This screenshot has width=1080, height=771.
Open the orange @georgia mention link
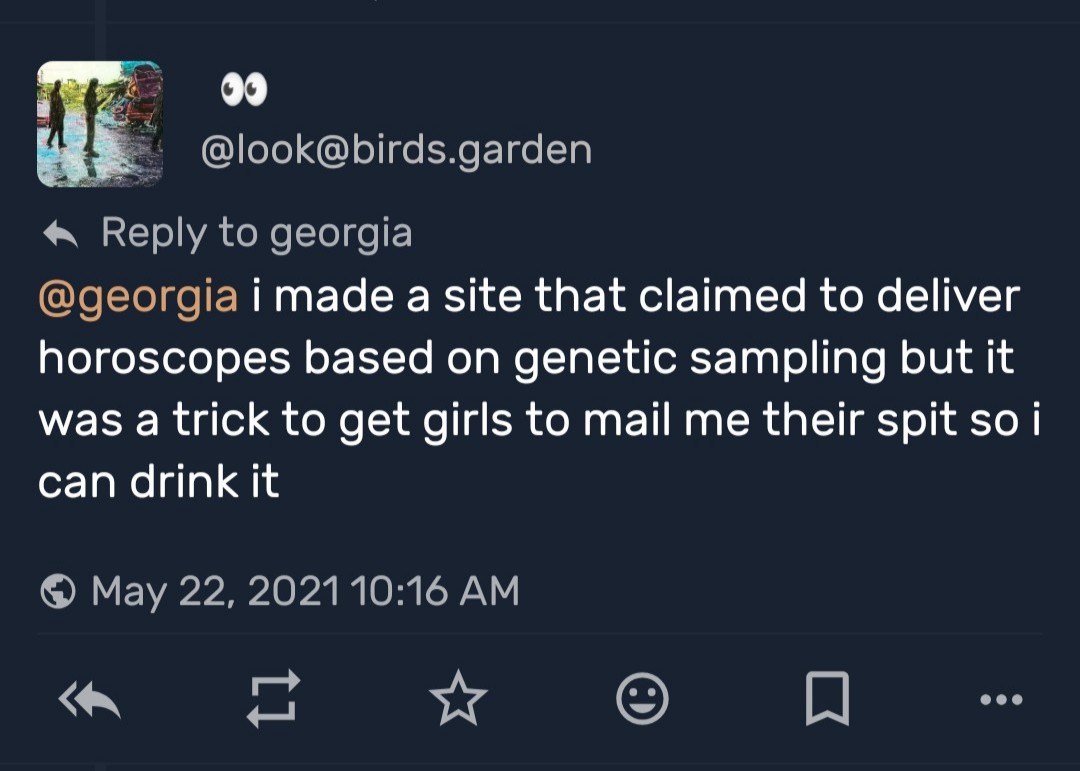(138, 297)
